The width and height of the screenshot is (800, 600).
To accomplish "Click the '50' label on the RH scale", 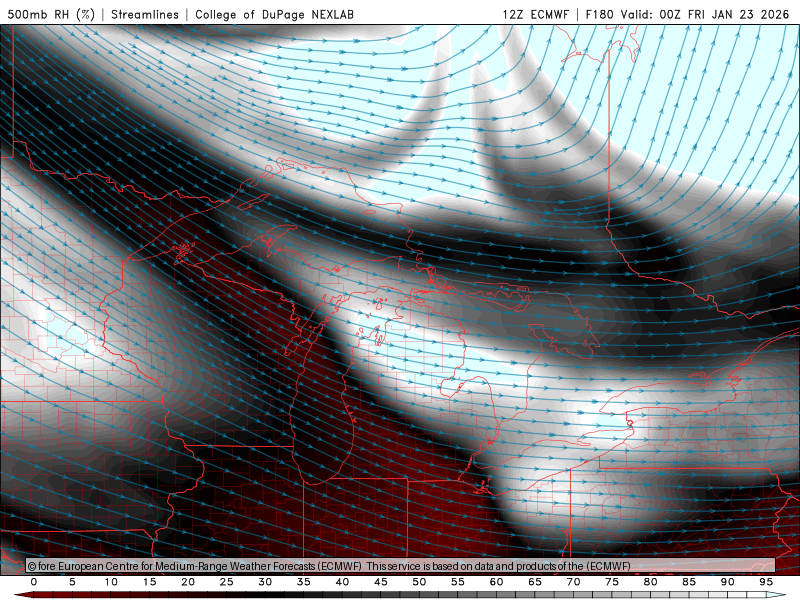I will [419, 582].
